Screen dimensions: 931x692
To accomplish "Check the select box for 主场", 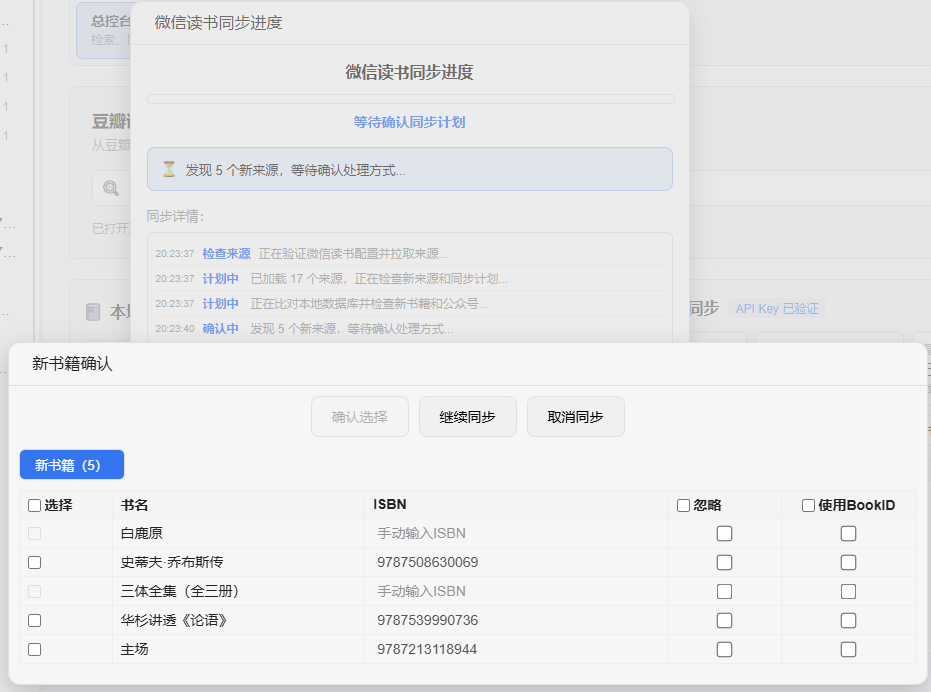I will point(34,650).
